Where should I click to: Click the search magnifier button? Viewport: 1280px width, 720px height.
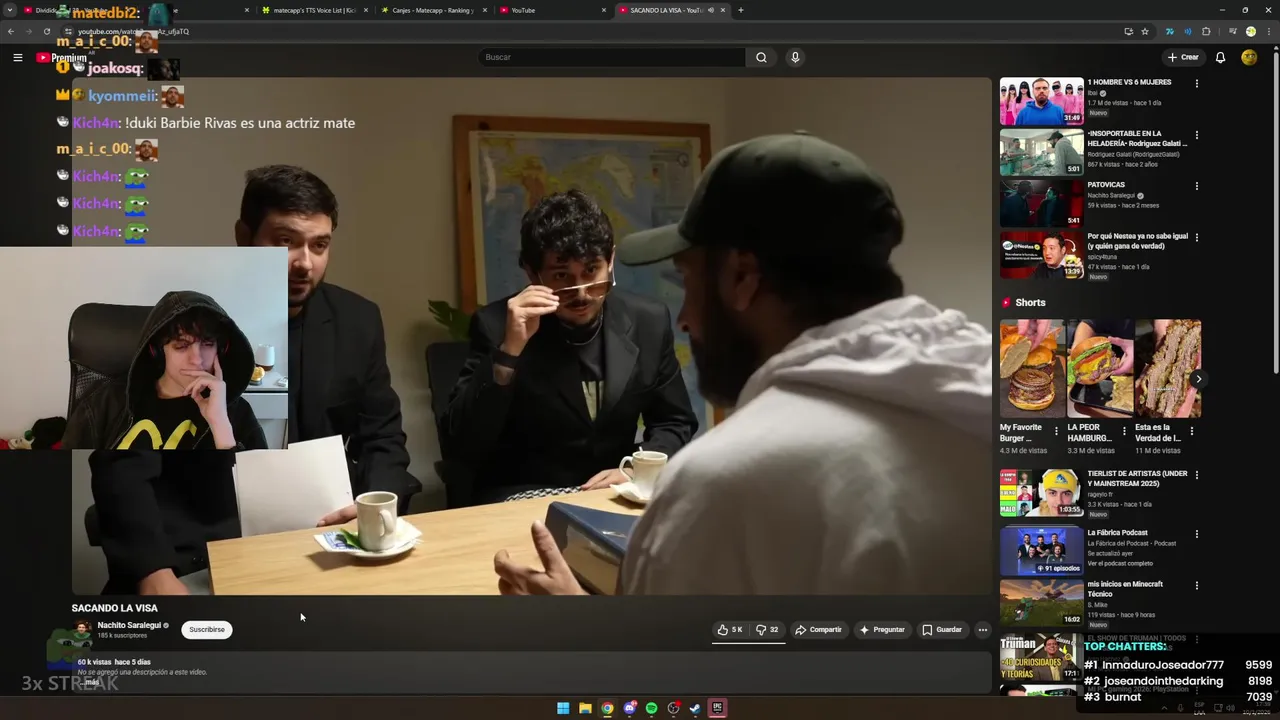(x=761, y=57)
